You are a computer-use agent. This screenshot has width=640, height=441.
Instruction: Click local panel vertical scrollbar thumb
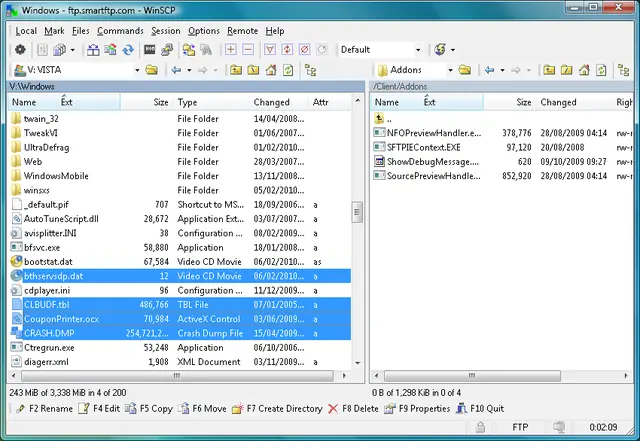[357, 212]
